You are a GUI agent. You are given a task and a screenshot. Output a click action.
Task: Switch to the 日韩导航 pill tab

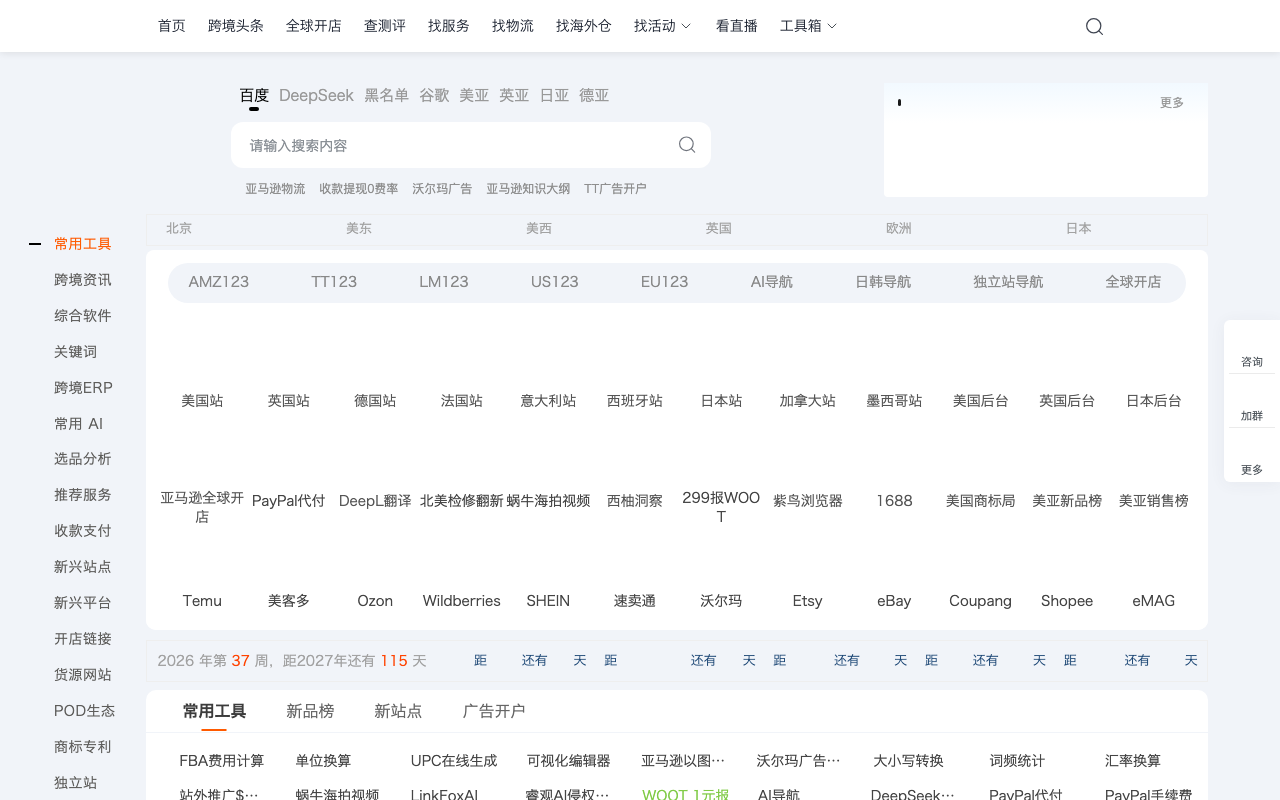(883, 282)
